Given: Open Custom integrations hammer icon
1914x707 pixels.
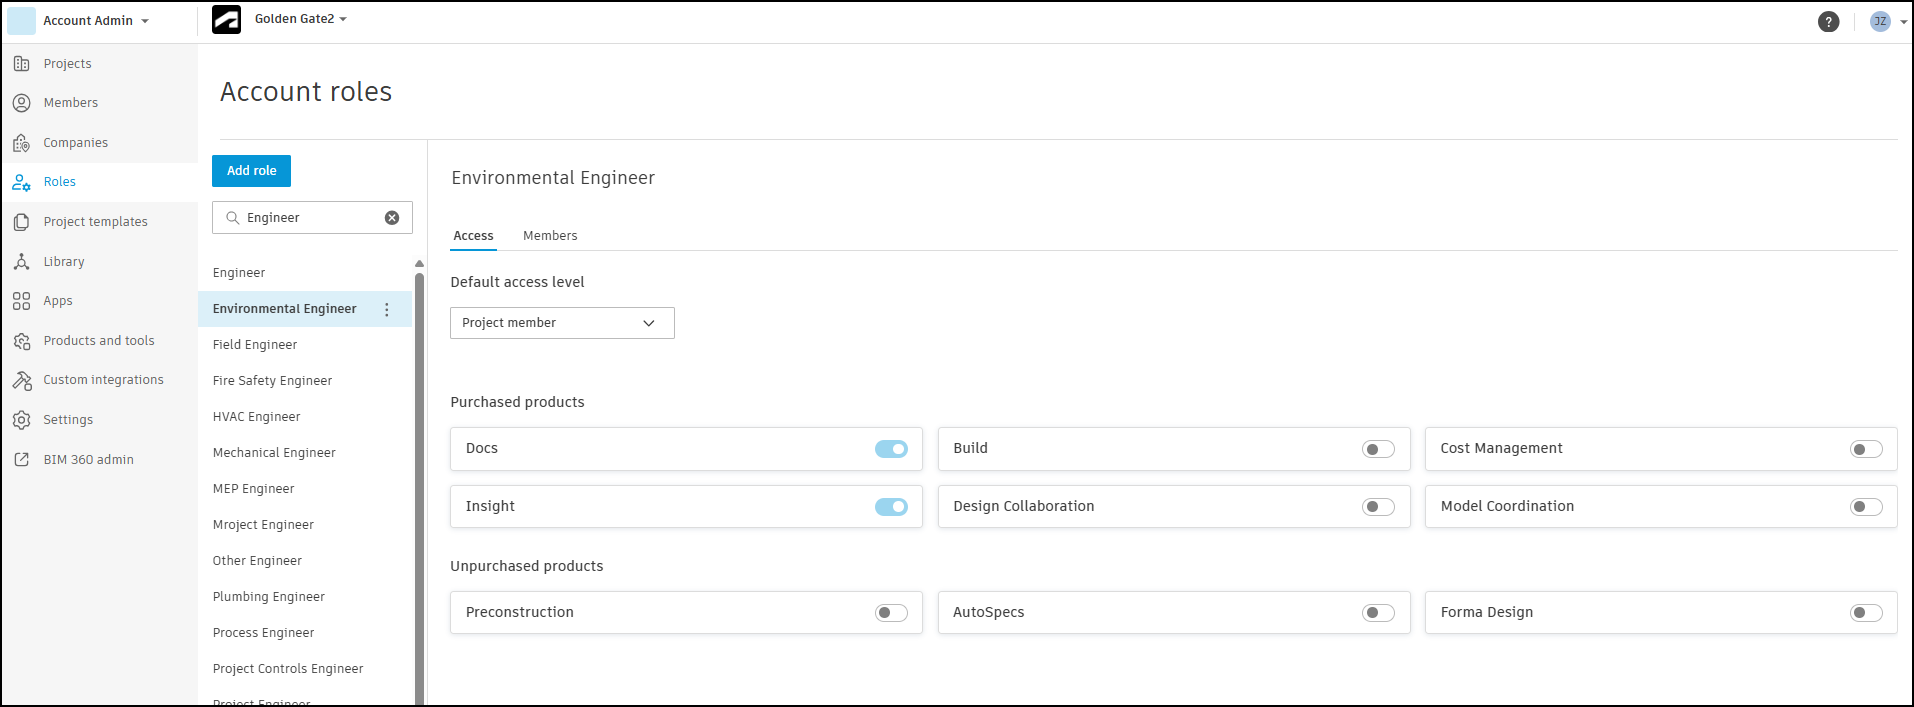Looking at the screenshot, I should point(21,380).
